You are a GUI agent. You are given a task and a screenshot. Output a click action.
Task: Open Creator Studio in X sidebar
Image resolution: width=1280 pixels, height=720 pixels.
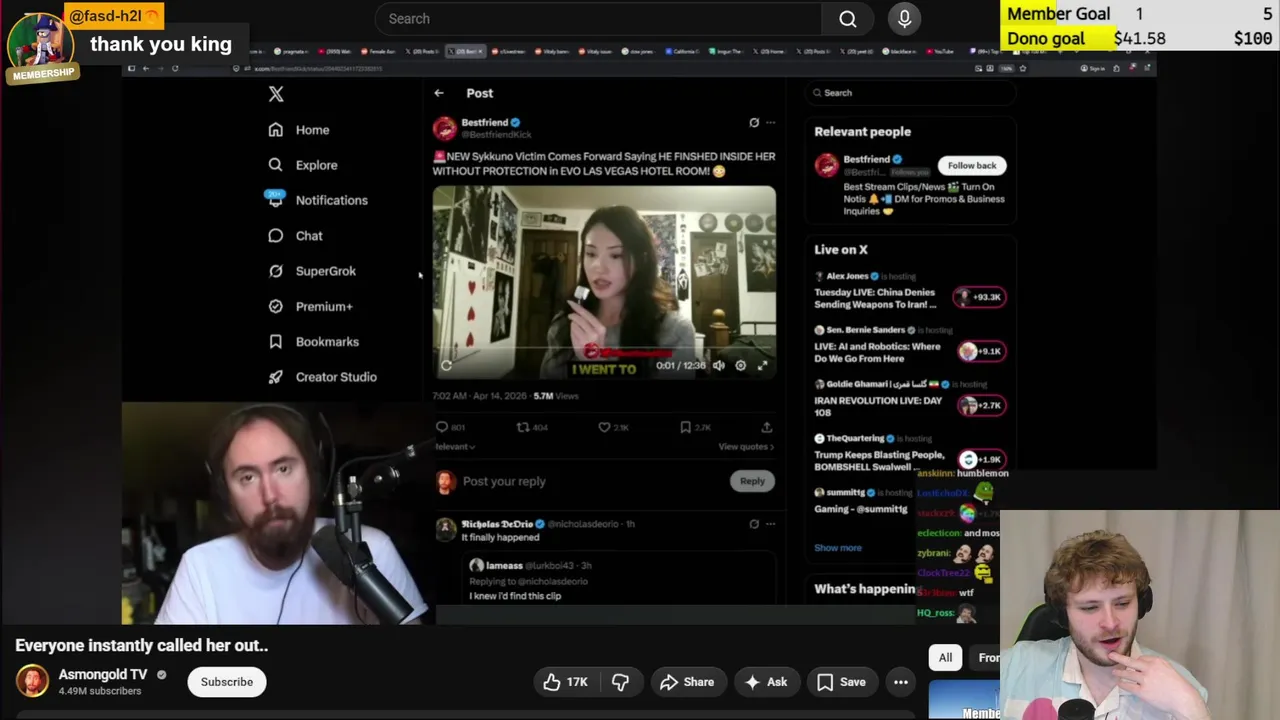pos(322,377)
